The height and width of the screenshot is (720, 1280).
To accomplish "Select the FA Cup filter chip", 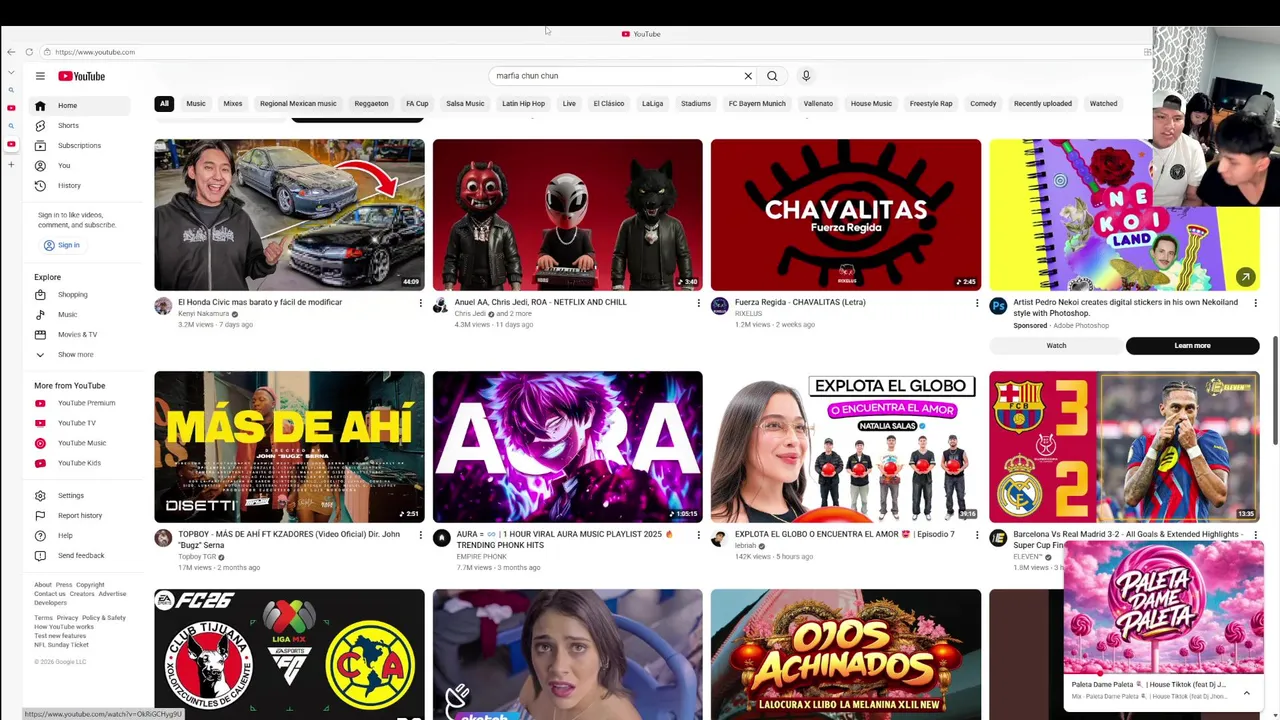I will (417, 103).
